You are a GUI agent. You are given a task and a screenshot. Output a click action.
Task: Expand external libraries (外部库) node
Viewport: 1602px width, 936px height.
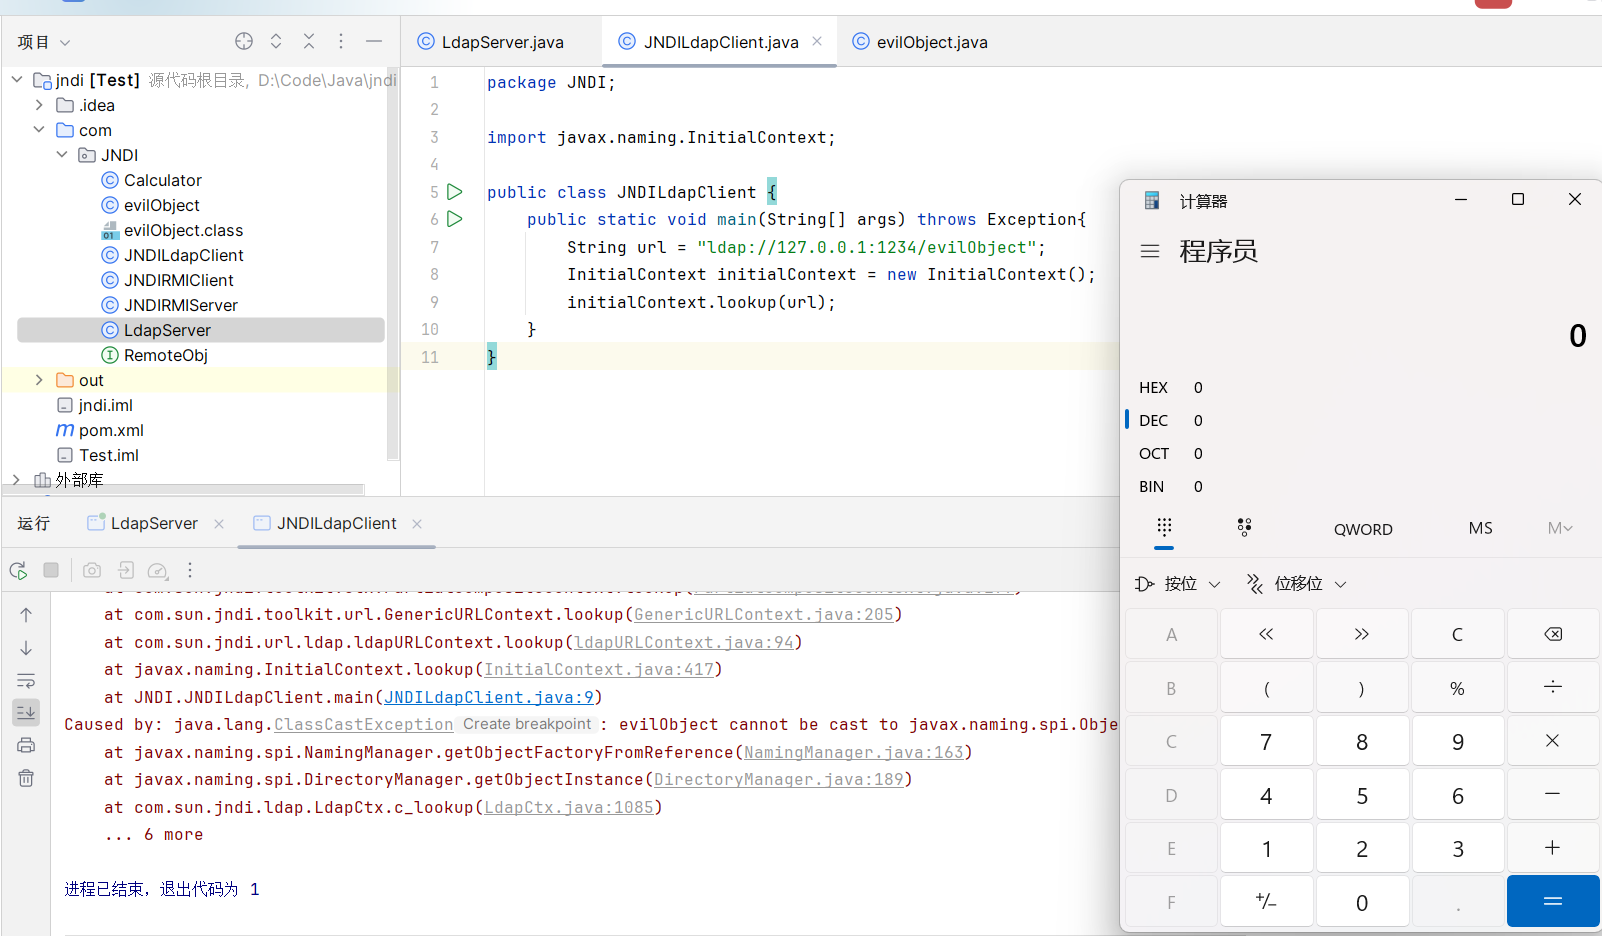coord(17,479)
